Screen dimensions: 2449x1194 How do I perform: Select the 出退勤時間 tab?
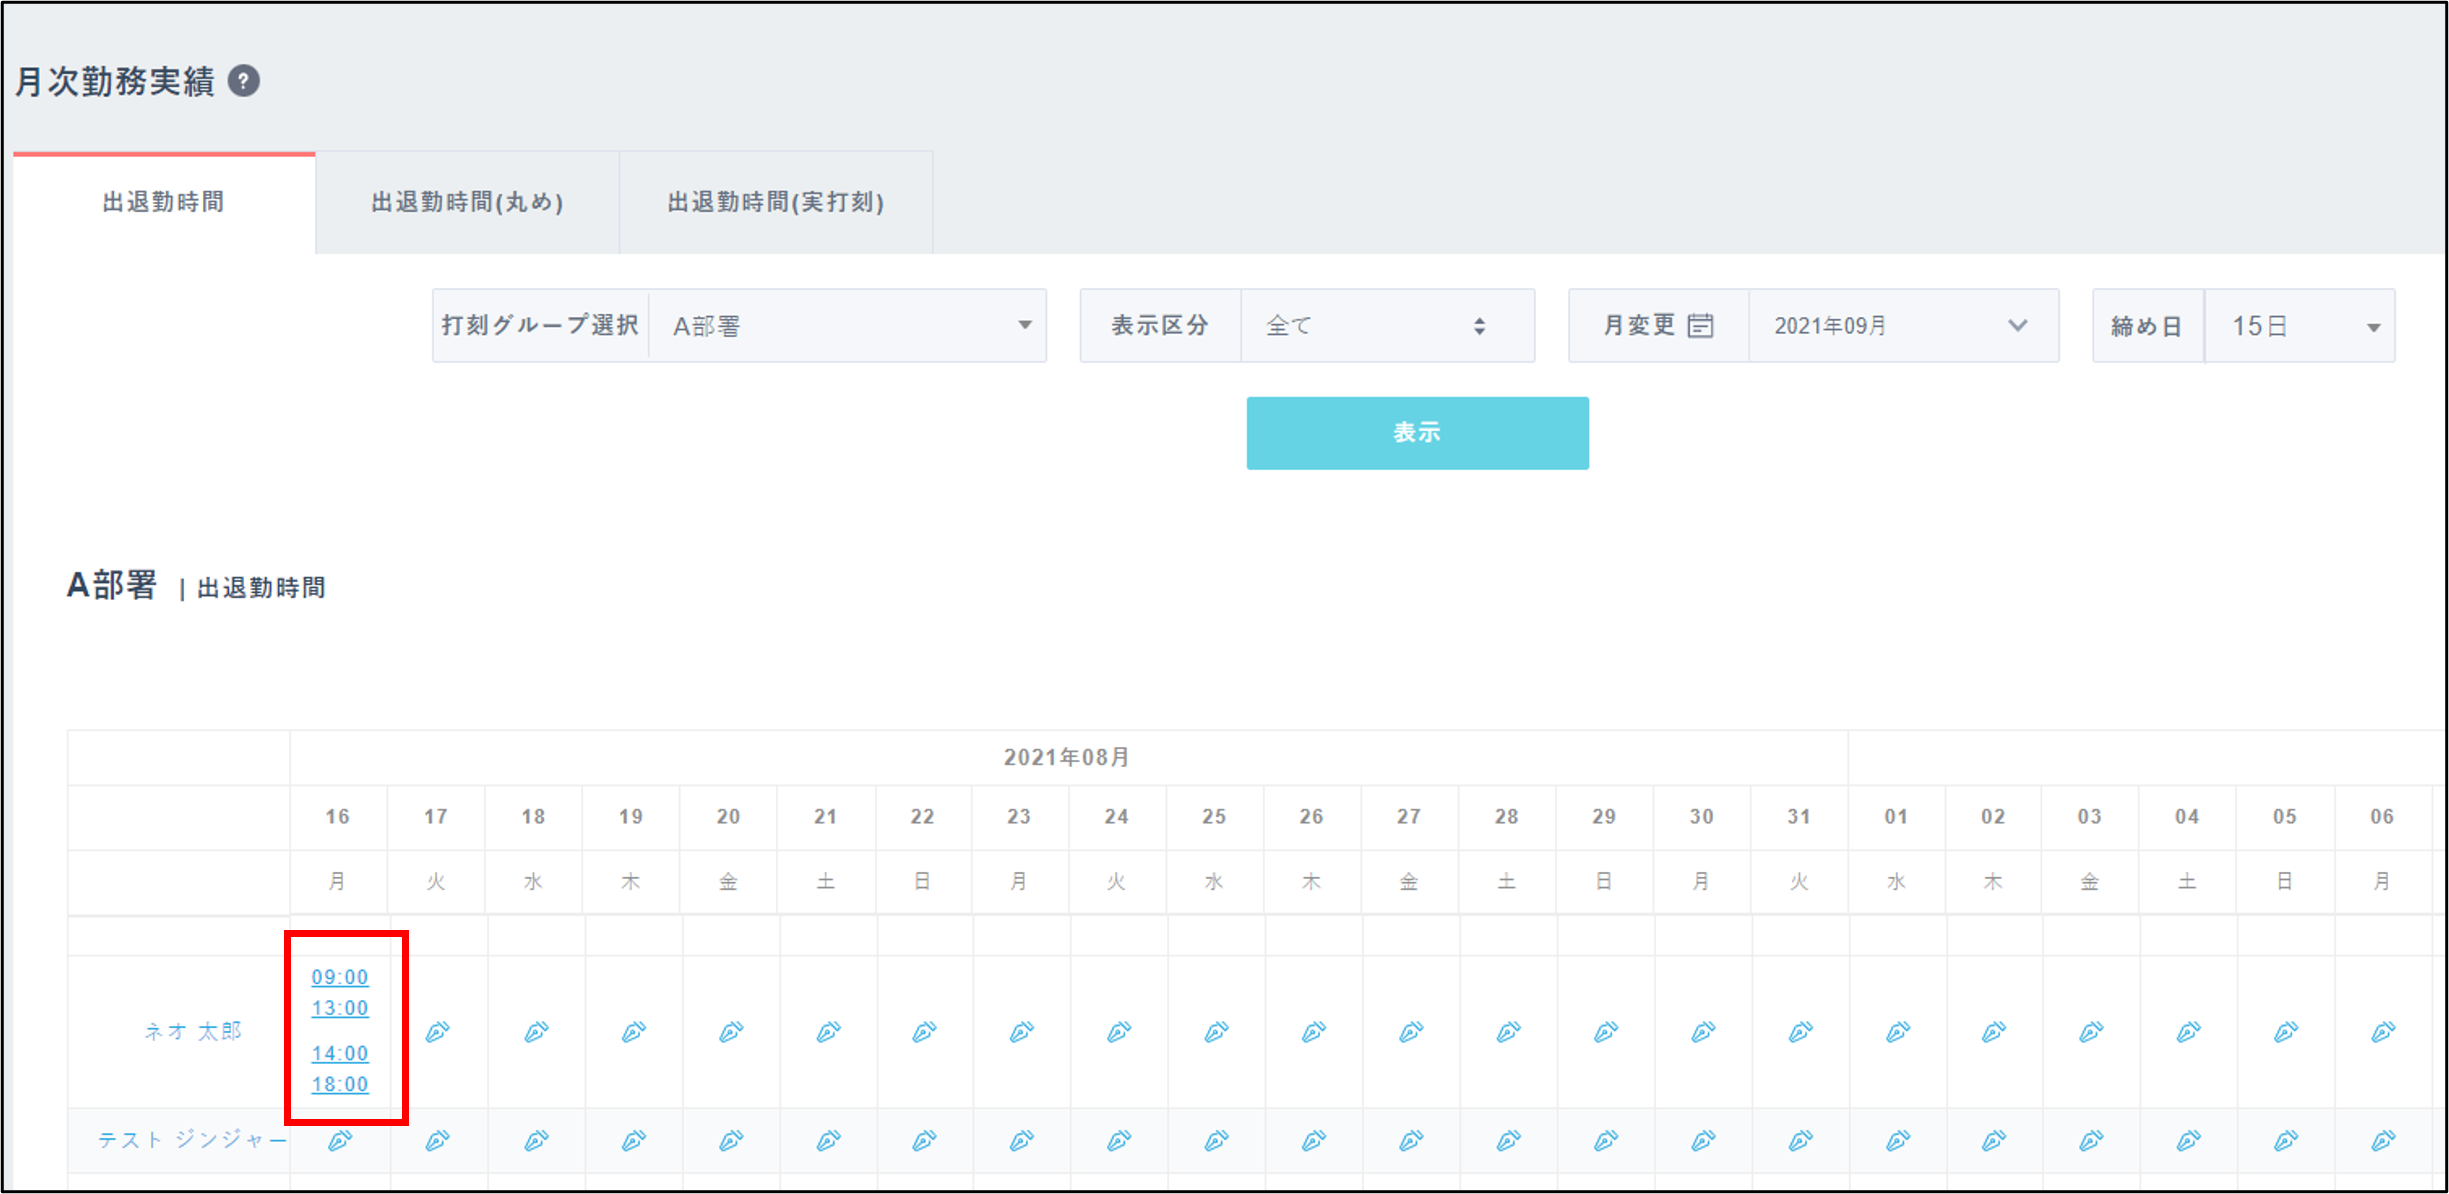[x=164, y=203]
